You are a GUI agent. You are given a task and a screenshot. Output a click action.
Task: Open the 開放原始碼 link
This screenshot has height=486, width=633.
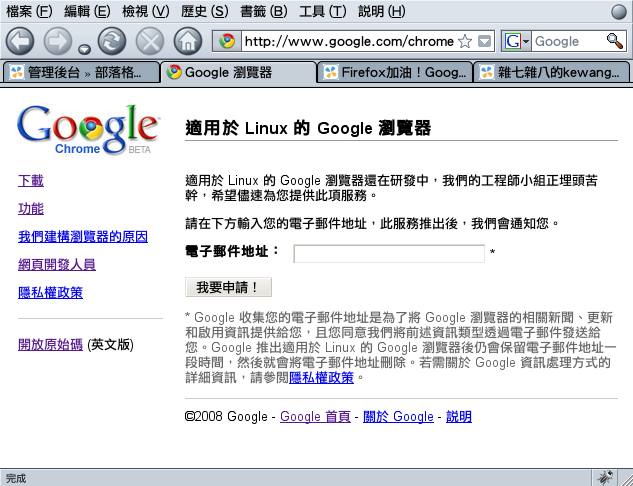(x=50, y=345)
